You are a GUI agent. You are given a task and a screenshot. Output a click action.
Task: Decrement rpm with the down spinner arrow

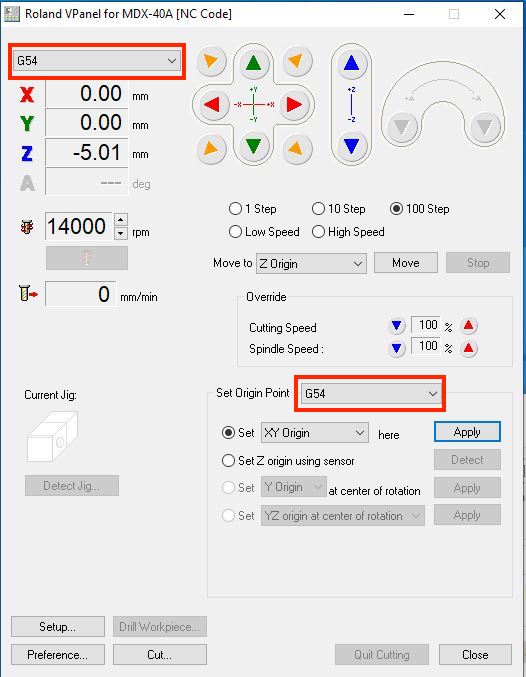click(x=121, y=233)
